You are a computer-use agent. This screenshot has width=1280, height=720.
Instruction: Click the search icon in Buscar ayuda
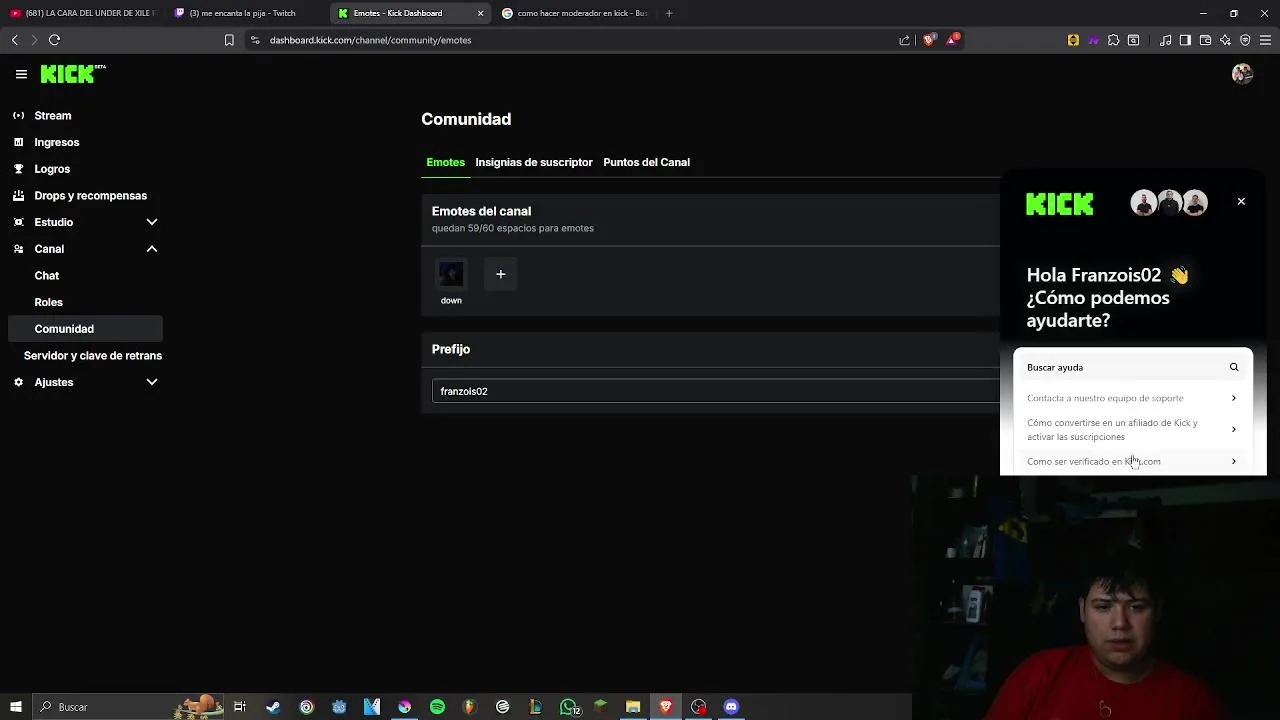tap(1234, 367)
